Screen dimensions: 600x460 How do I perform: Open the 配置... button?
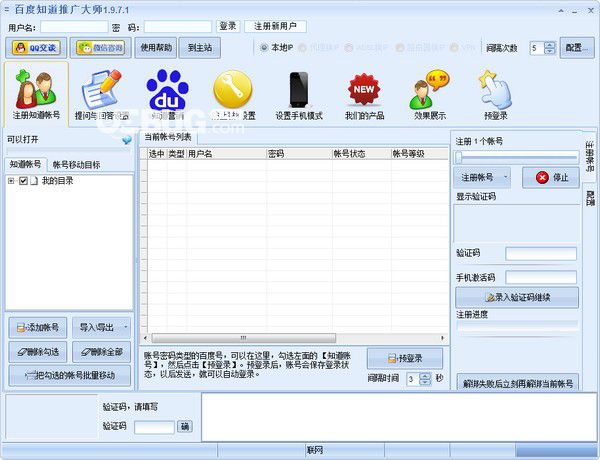(x=577, y=48)
